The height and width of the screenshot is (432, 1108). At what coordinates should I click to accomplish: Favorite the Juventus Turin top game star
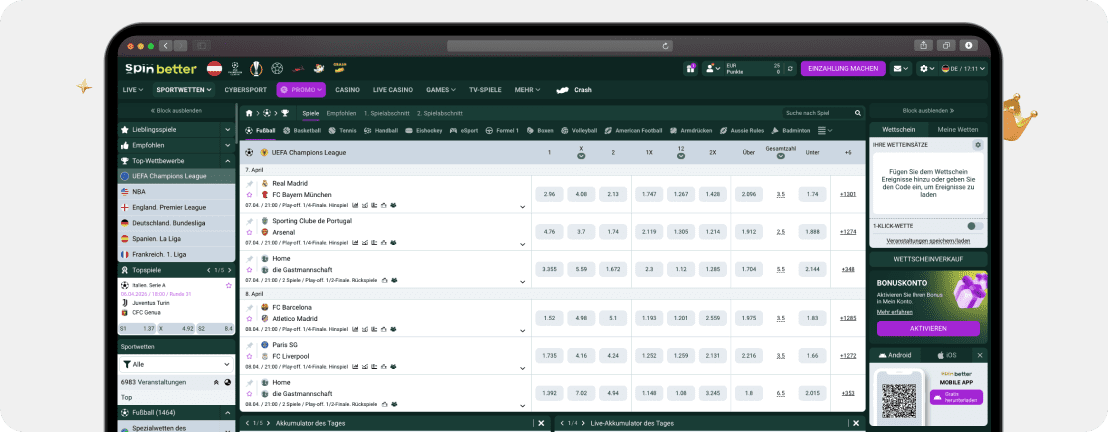click(x=228, y=285)
